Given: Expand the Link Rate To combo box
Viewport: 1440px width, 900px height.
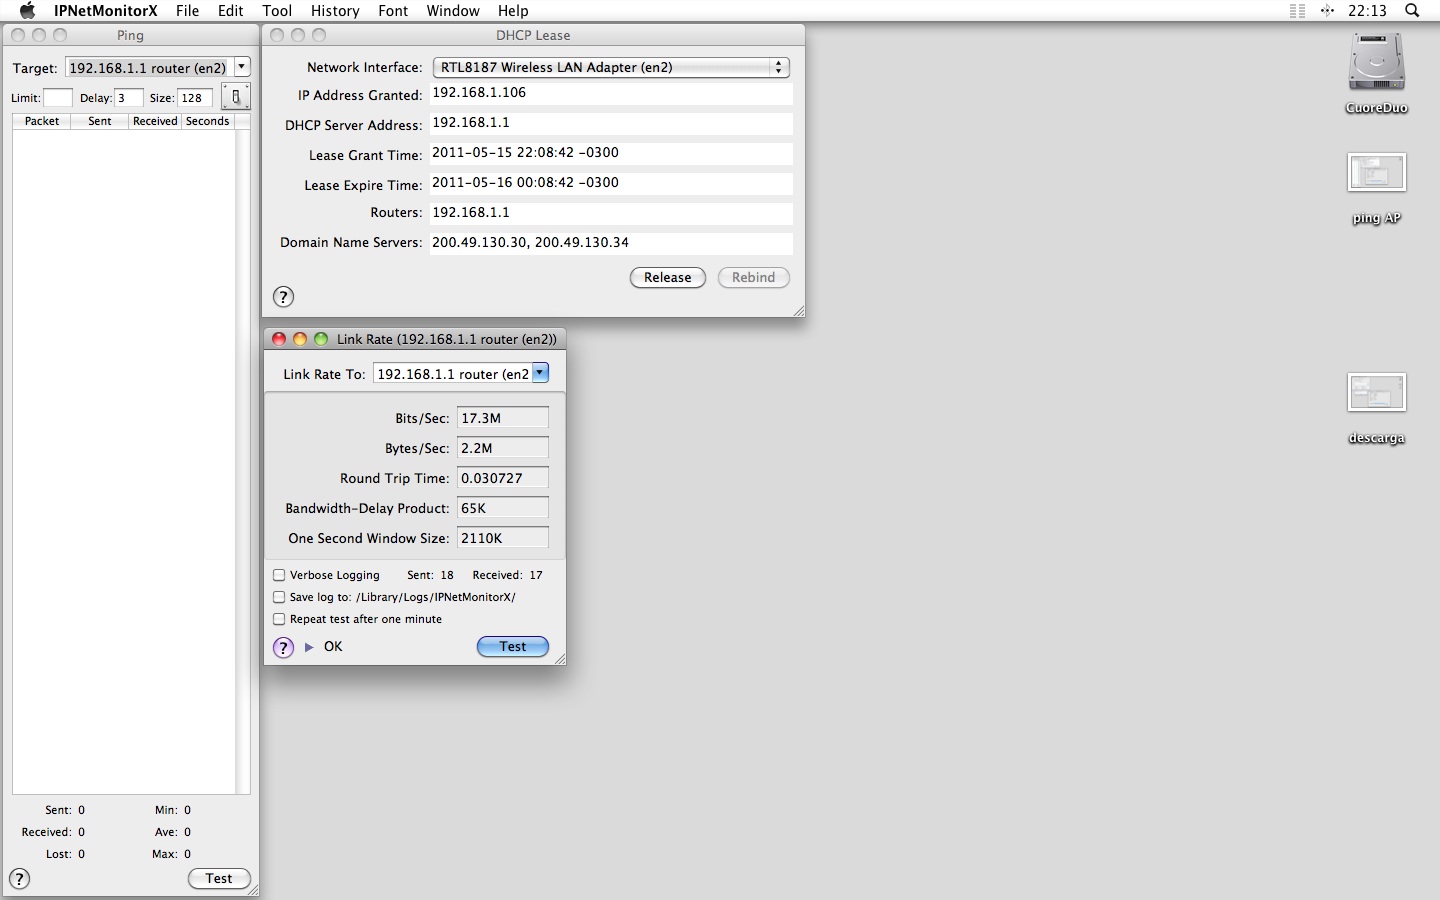Looking at the screenshot, I should [540, 373].
